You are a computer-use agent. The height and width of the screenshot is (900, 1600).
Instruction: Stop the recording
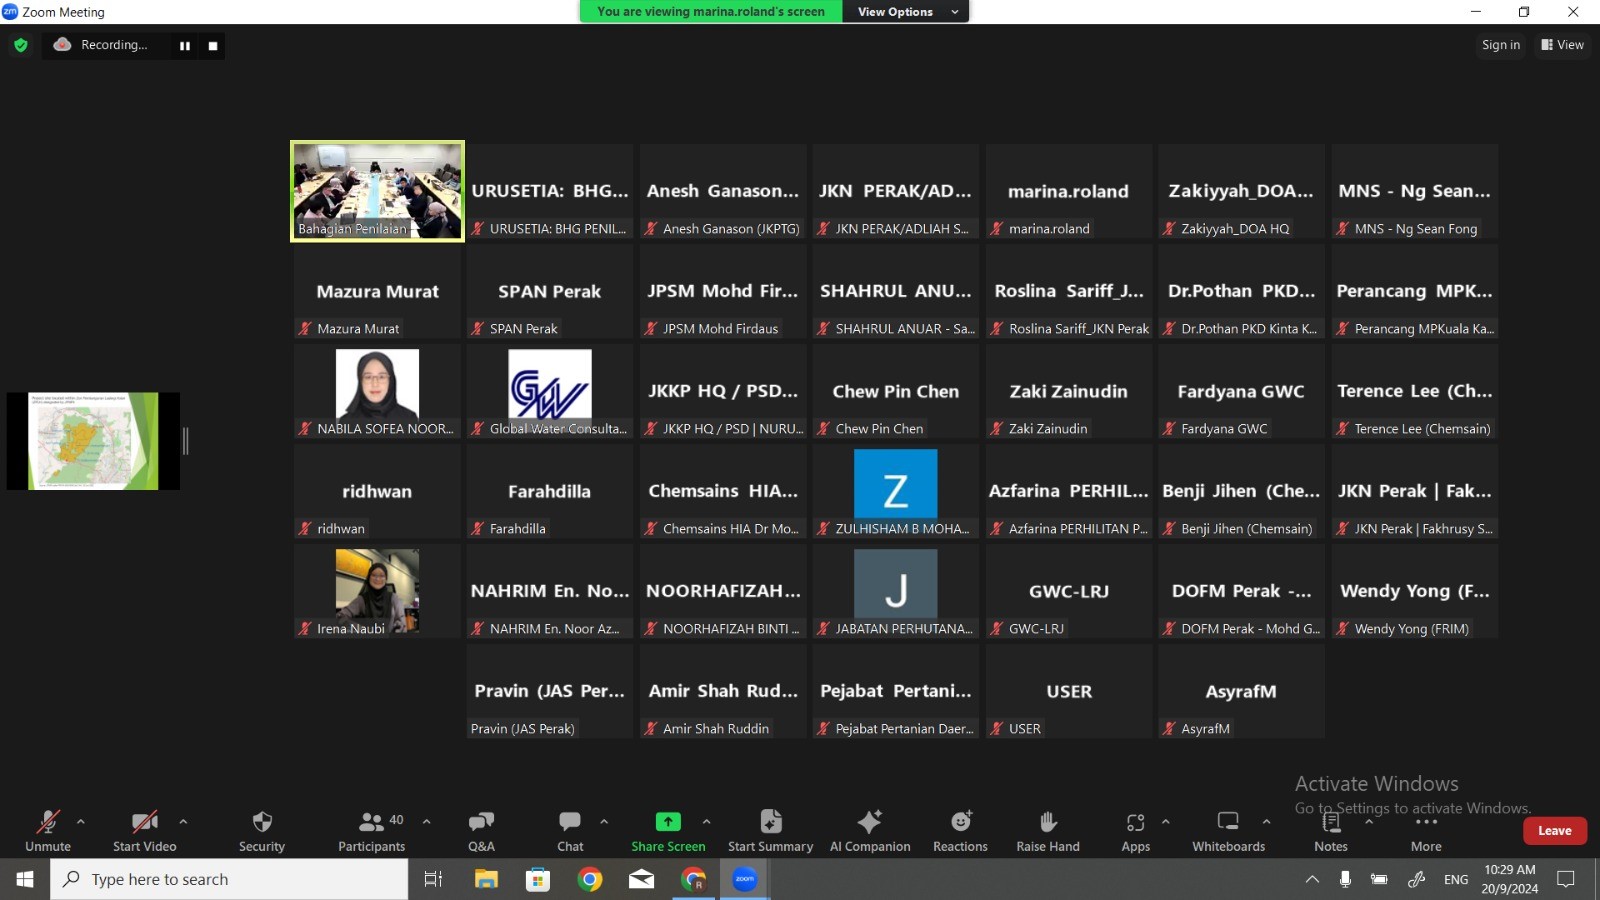(213, 46)
